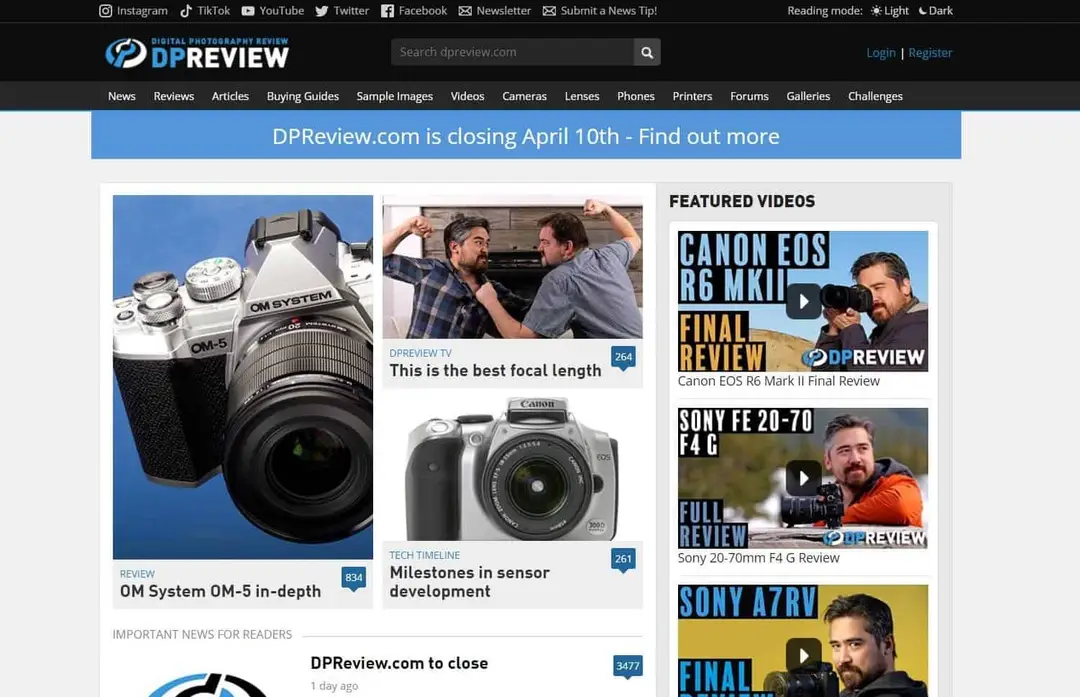The image size is (1080, 697).
Task: Click the 261 comments bubble
Action: click(623, 559)
